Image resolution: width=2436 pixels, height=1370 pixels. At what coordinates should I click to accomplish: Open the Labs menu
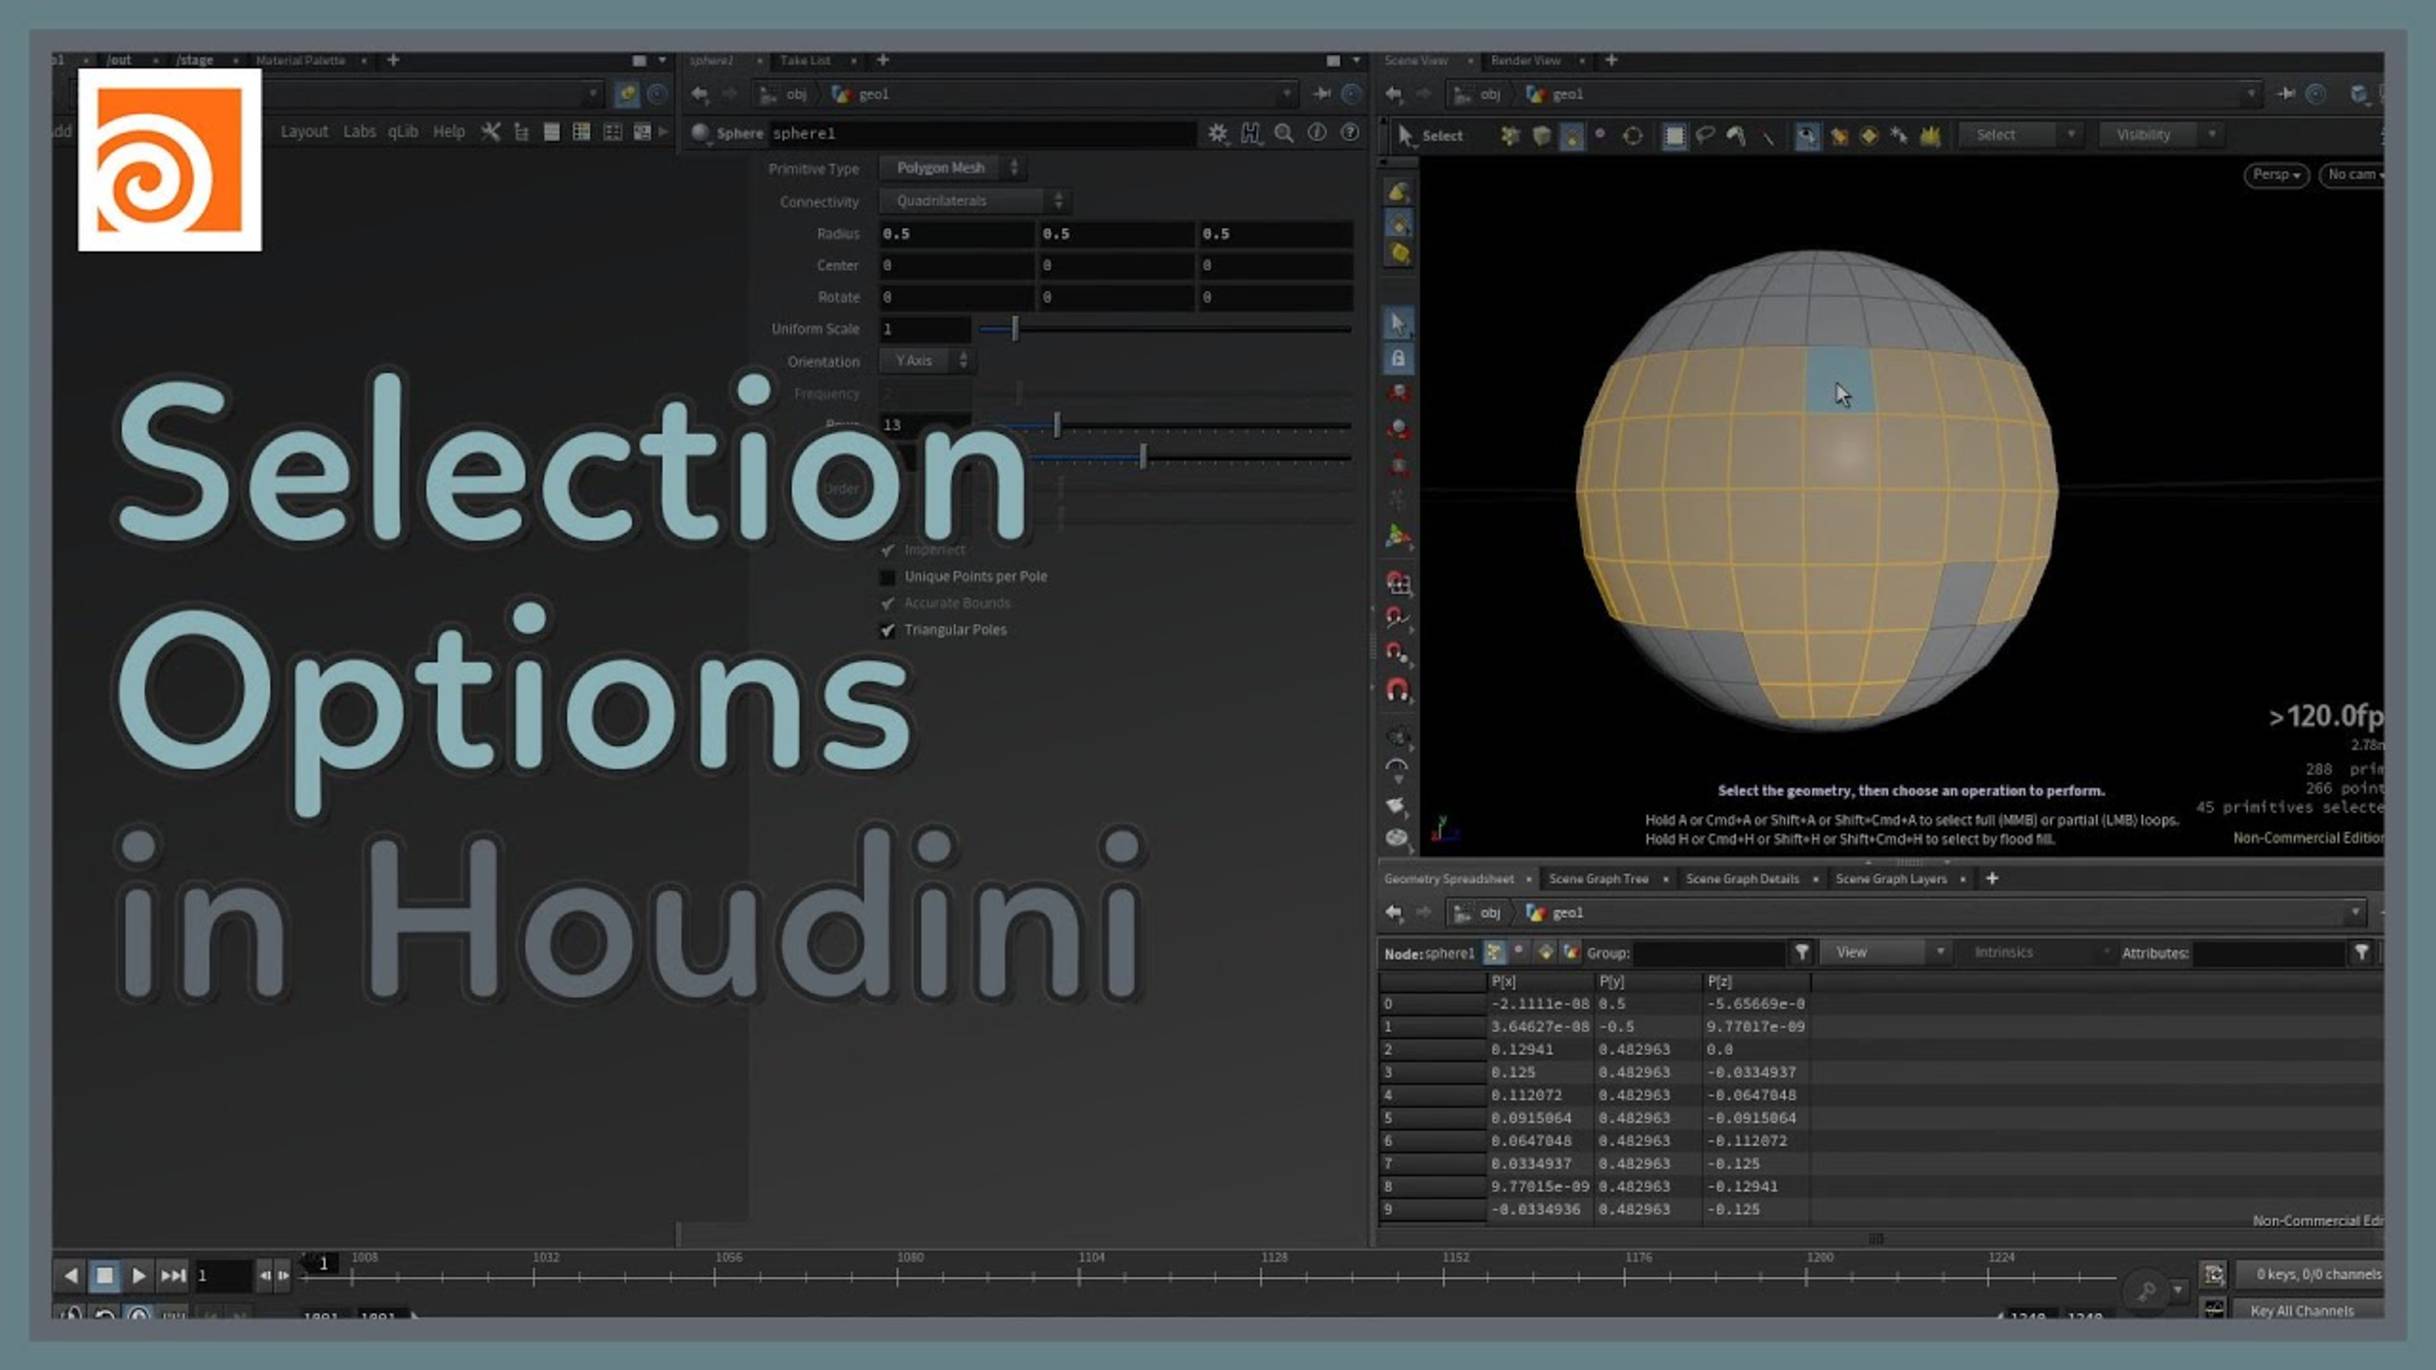click(x=360, y=131)
